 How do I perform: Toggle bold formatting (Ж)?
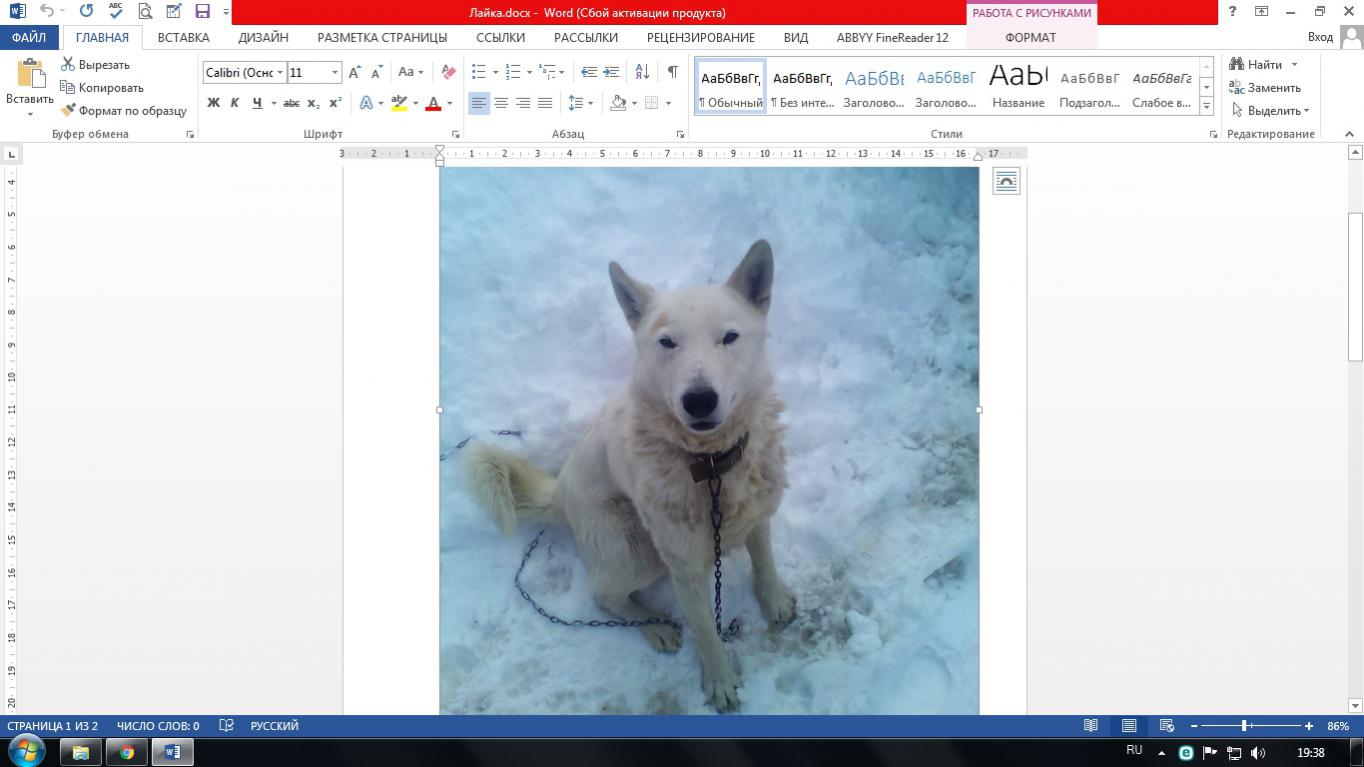click(x=213, y=103)
